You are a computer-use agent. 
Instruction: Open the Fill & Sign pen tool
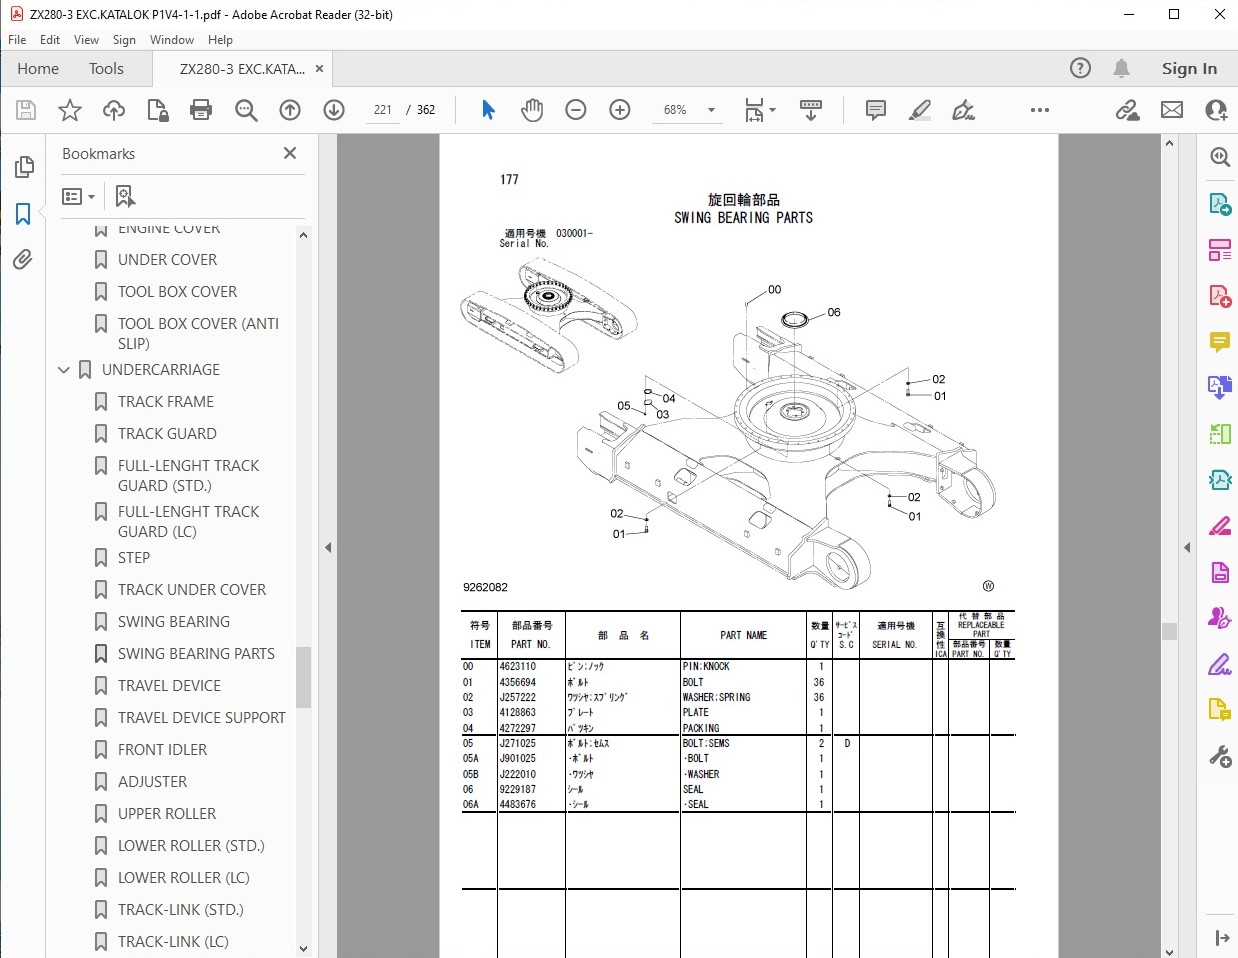(963, 110)
